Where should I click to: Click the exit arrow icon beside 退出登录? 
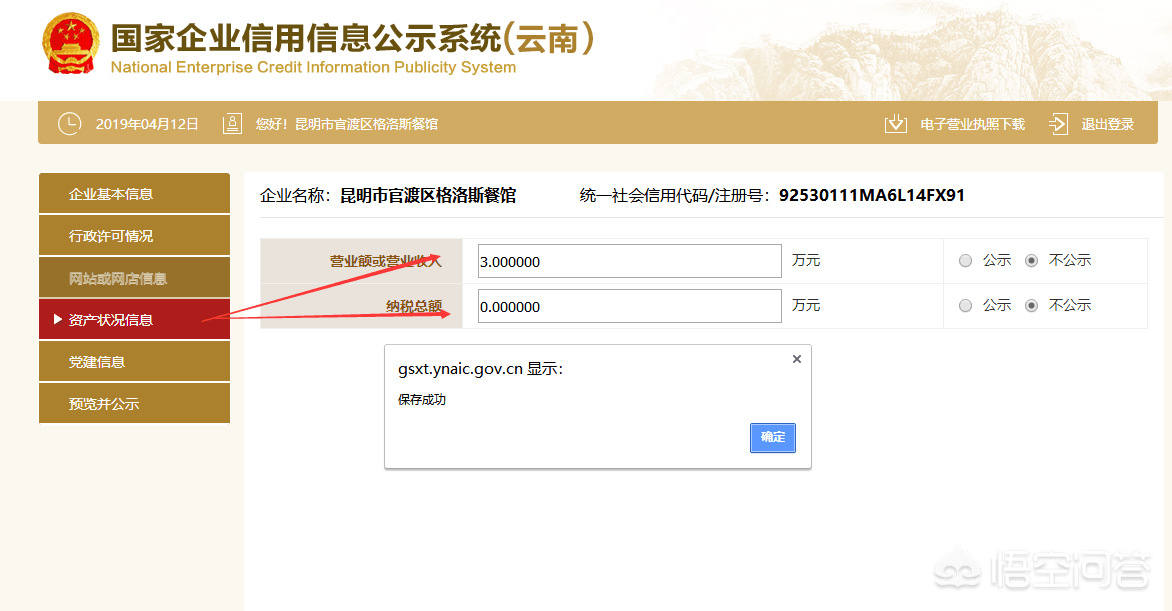pyautogui.click(x=1057, y=123)
